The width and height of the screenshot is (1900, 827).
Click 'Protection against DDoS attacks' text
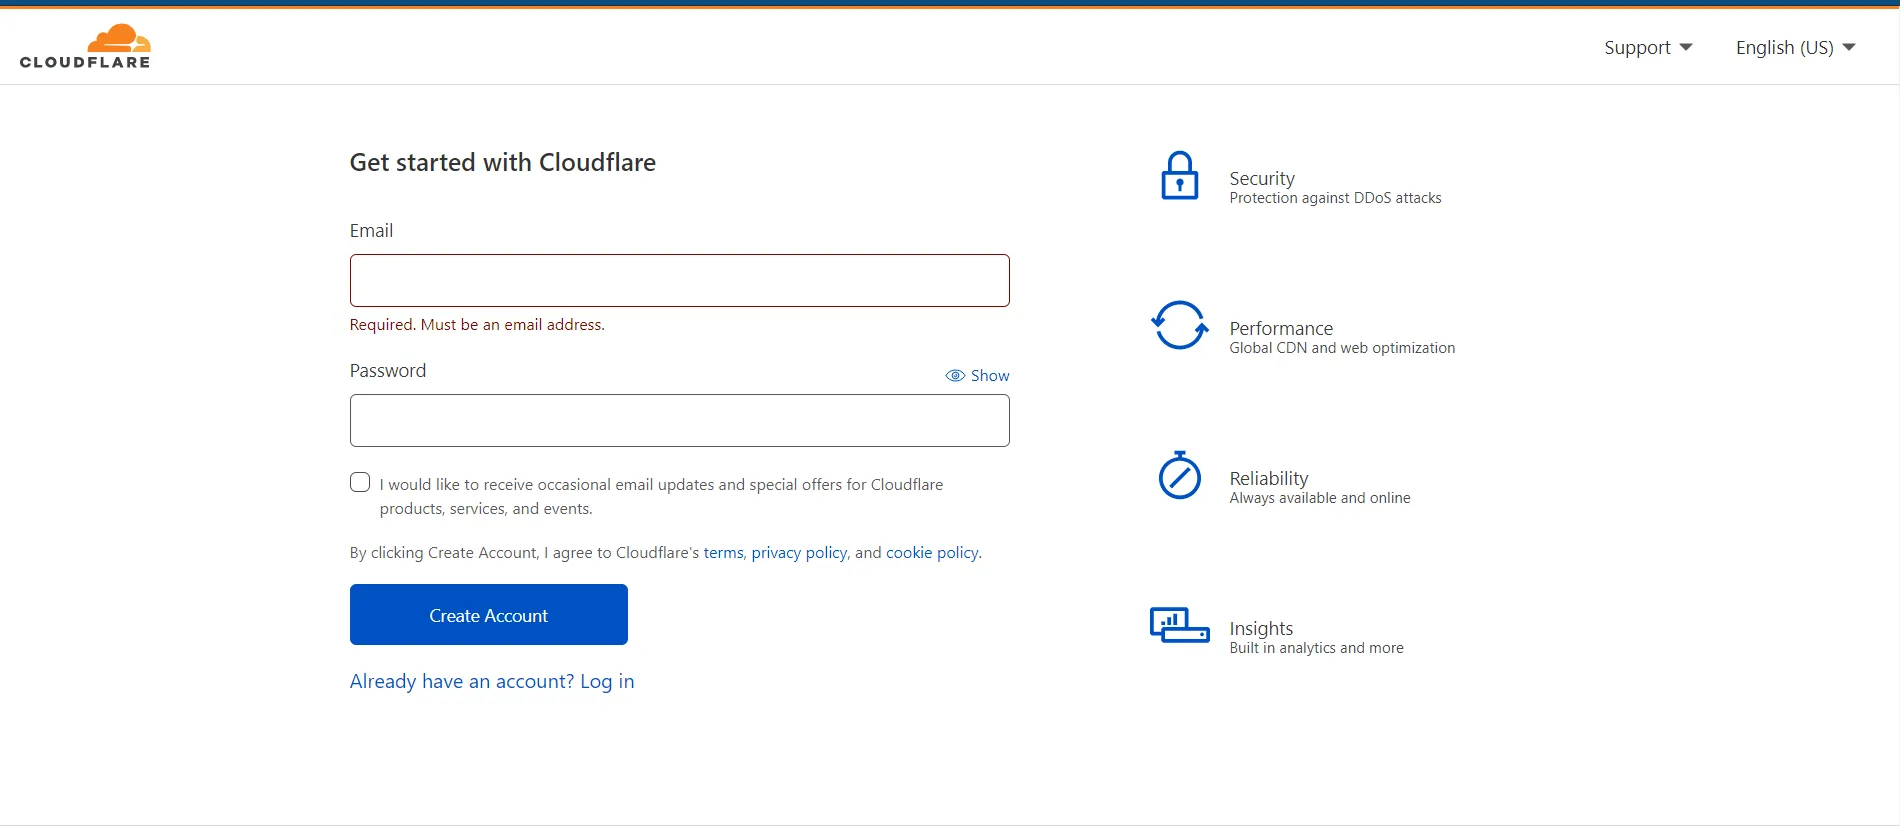1335,198
